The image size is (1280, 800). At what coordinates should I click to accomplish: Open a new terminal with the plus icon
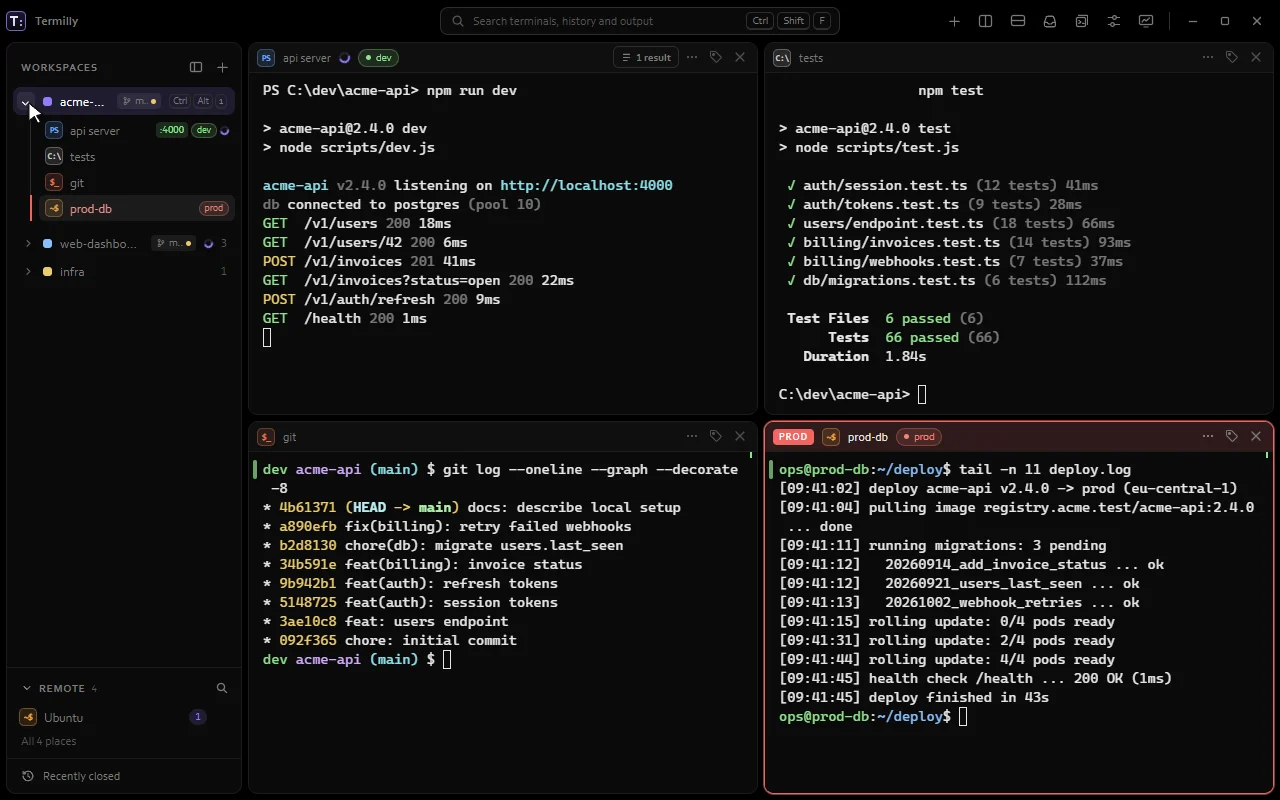[x=954, y=21]
